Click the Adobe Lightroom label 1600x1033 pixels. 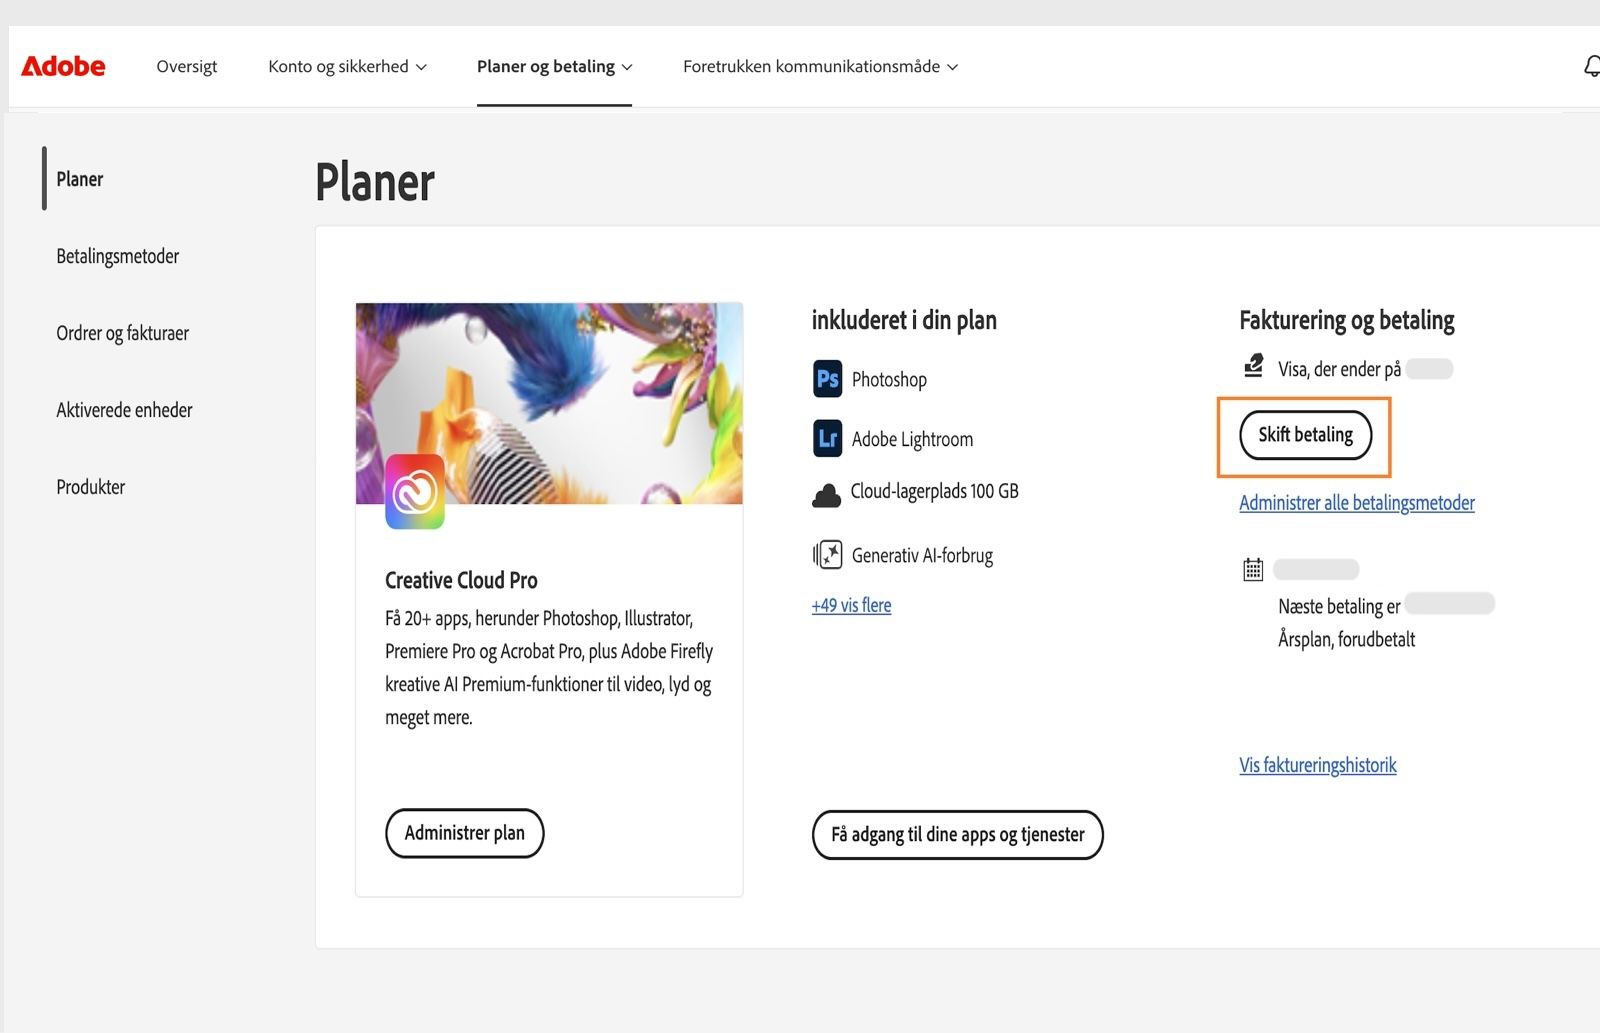tap(912, 439)
